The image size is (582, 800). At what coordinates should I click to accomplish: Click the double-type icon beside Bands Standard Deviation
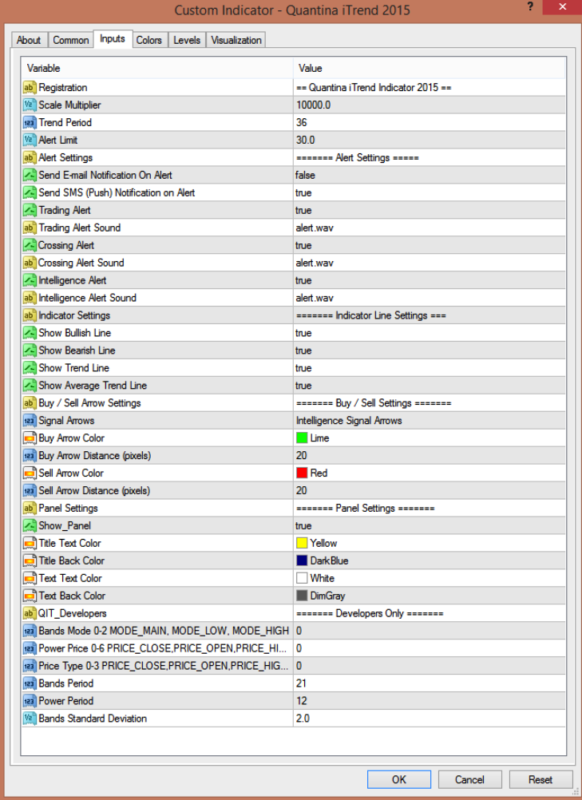coord(30,719)
